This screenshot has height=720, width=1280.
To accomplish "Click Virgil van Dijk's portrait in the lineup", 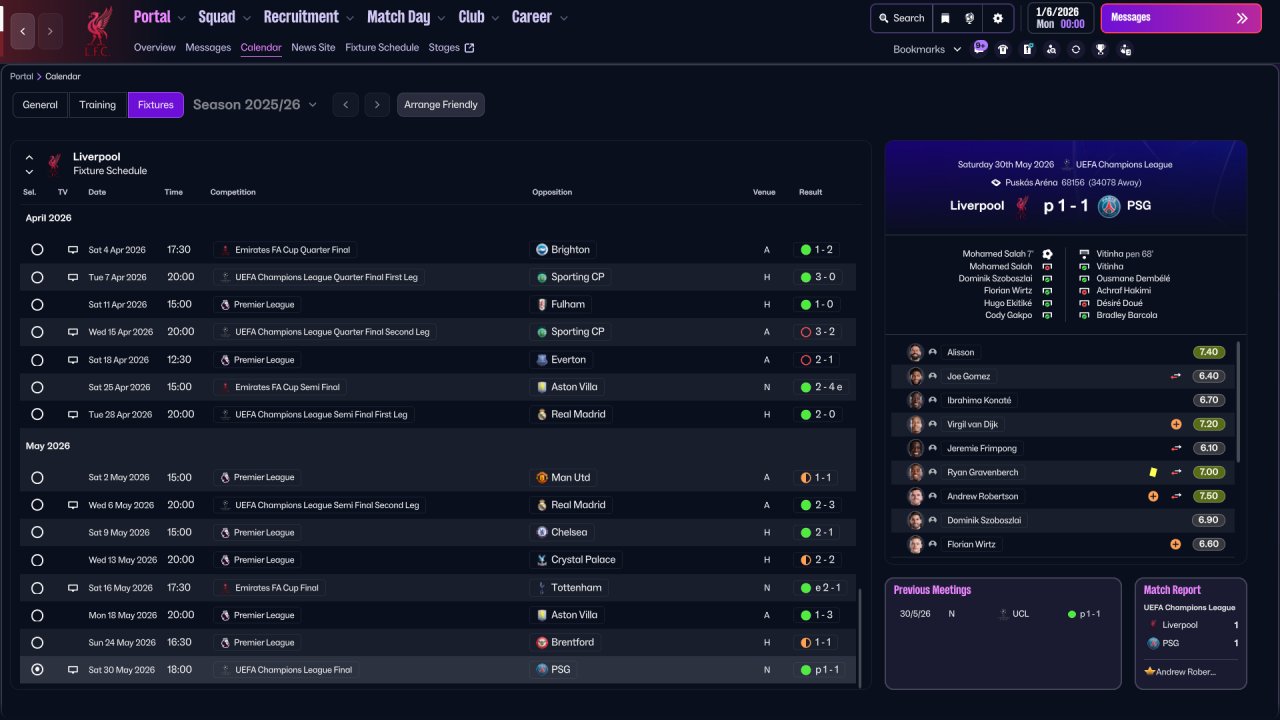I will pos(915,424).
